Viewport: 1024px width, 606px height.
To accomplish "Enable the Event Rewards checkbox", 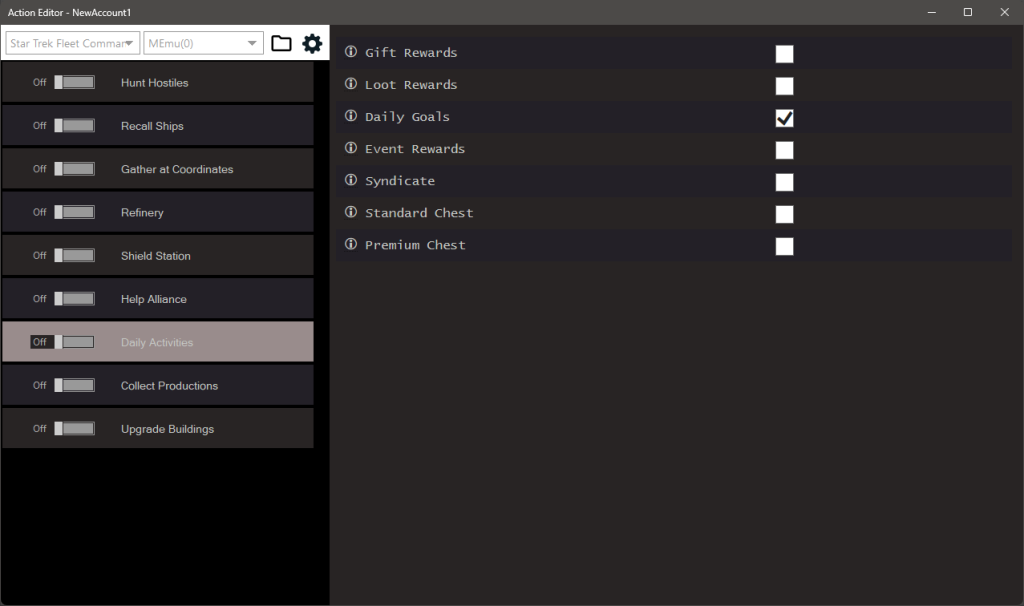I will 784,149.
